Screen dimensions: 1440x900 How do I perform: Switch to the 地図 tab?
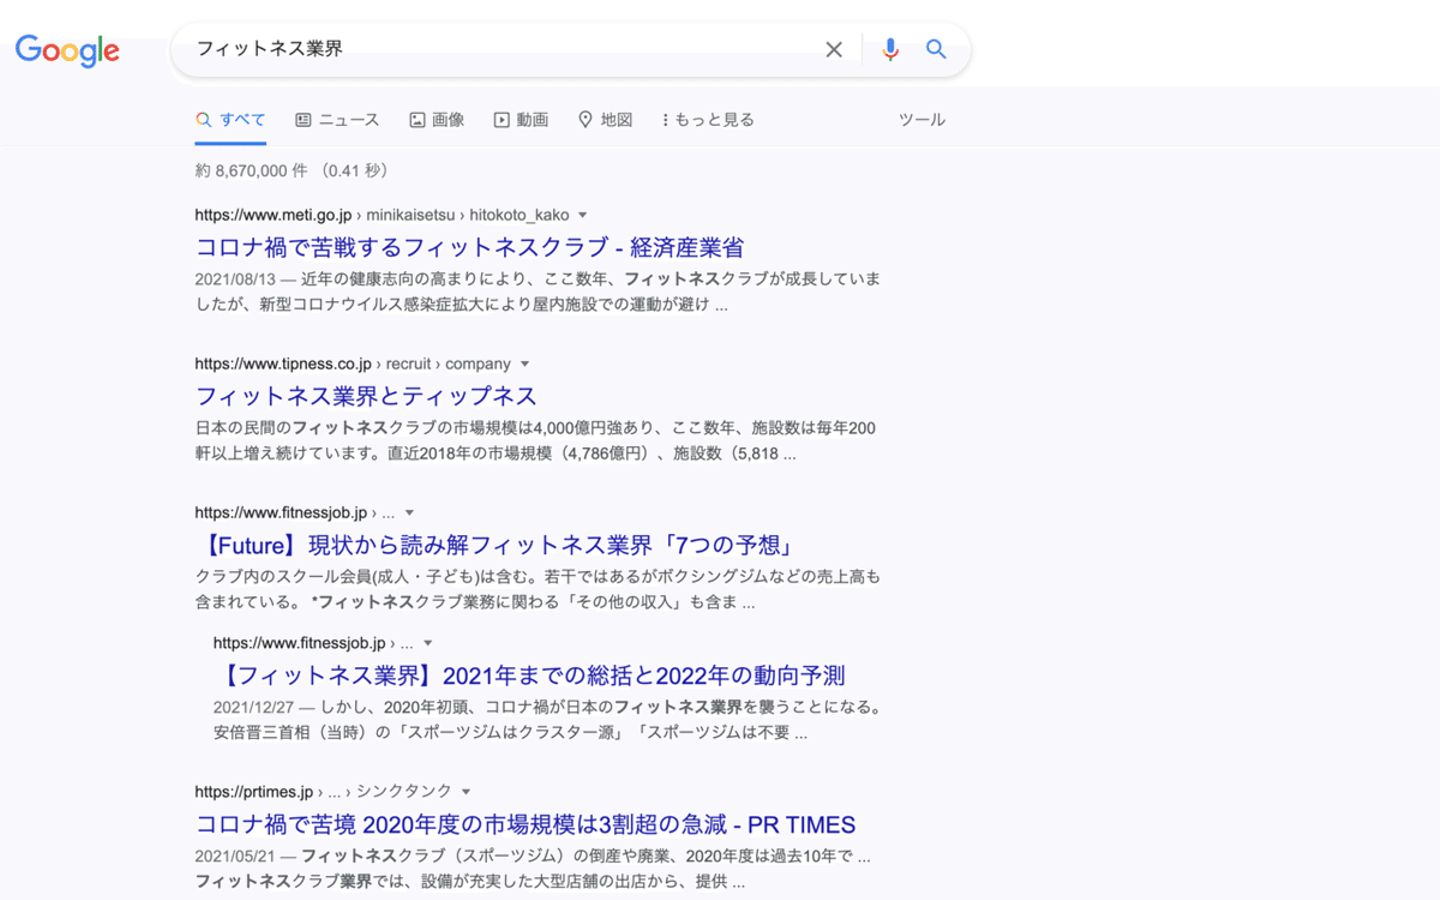[x=605, y=120]
